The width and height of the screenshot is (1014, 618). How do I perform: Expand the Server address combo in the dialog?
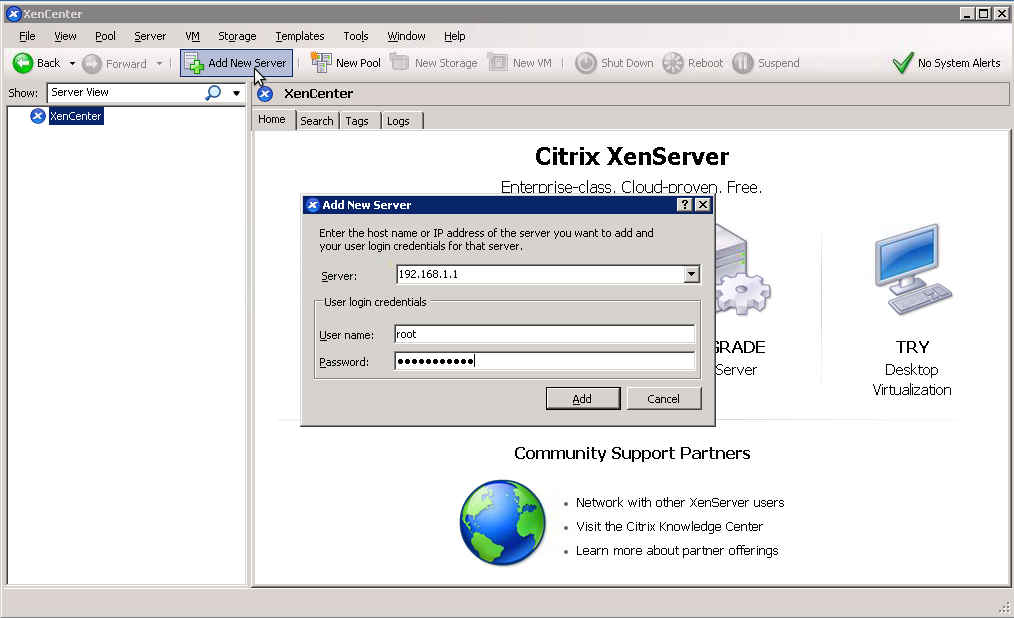point(693,274)
